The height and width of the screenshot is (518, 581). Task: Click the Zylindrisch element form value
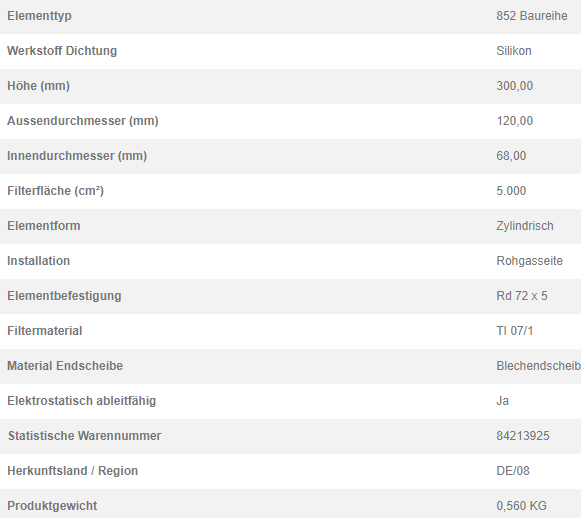[525, 226]
